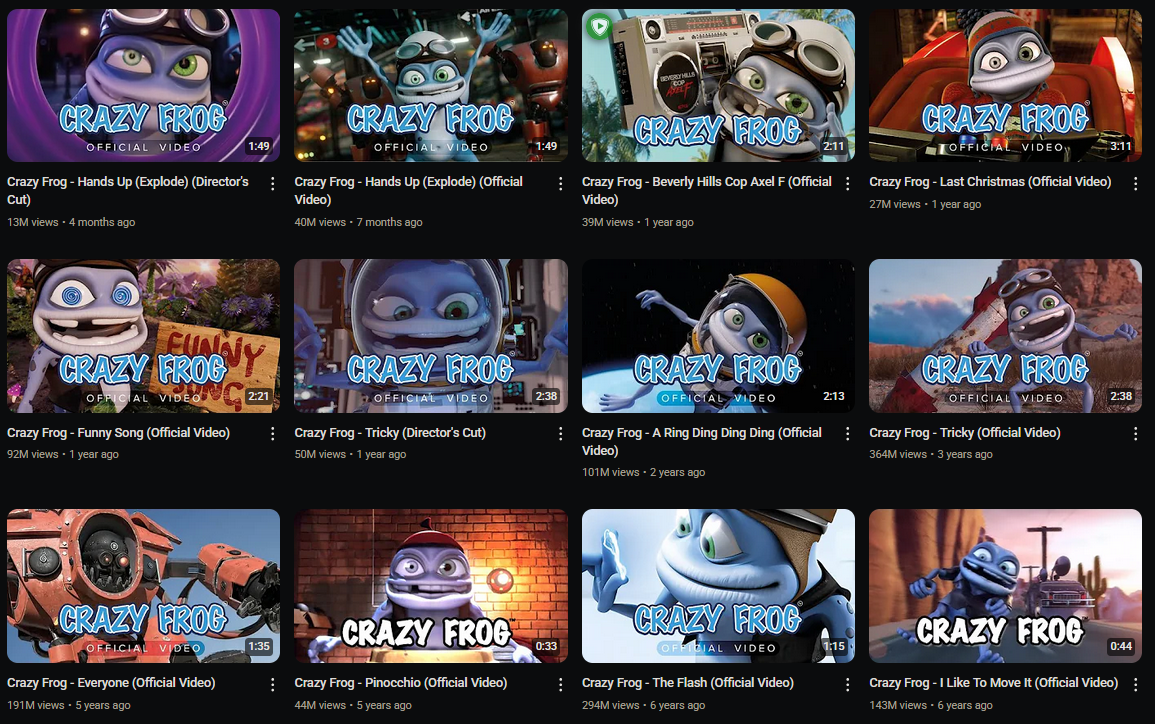The image size is (1155, 724).
Task: Click the 2:13 duration badge on A Ring Ding Ding Ding
Action: 834,396
